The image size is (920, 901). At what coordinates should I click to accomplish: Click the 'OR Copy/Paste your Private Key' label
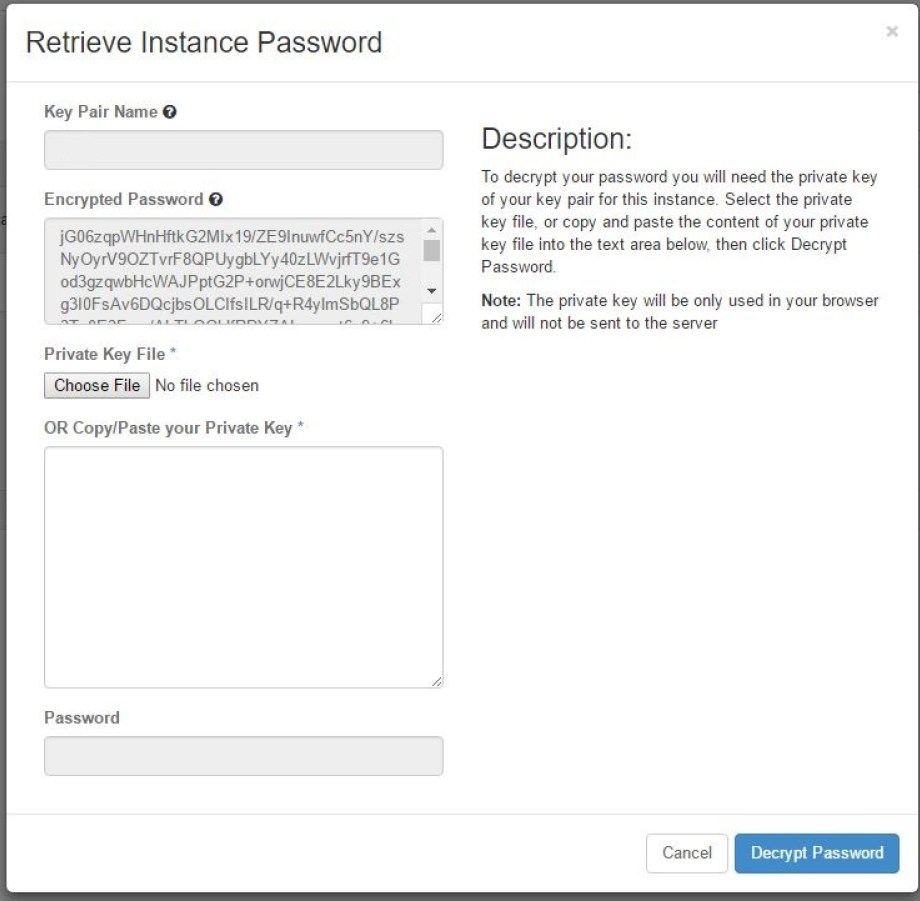(168, 428)
